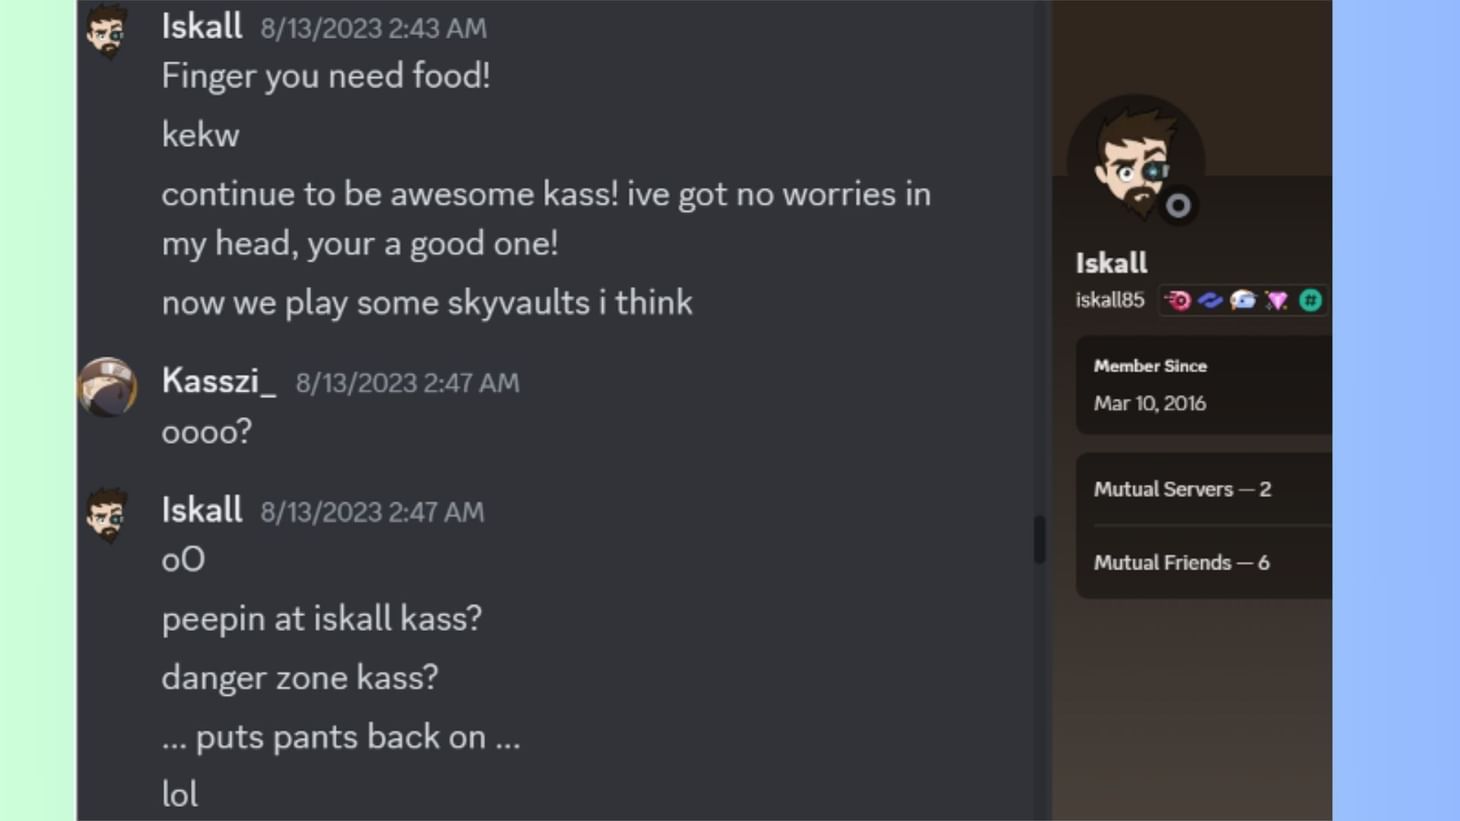The height and width of the screenshot is (821, 1460).
Task: Expand the Mutual Friends — 6 section
Action: [1182, 562]
